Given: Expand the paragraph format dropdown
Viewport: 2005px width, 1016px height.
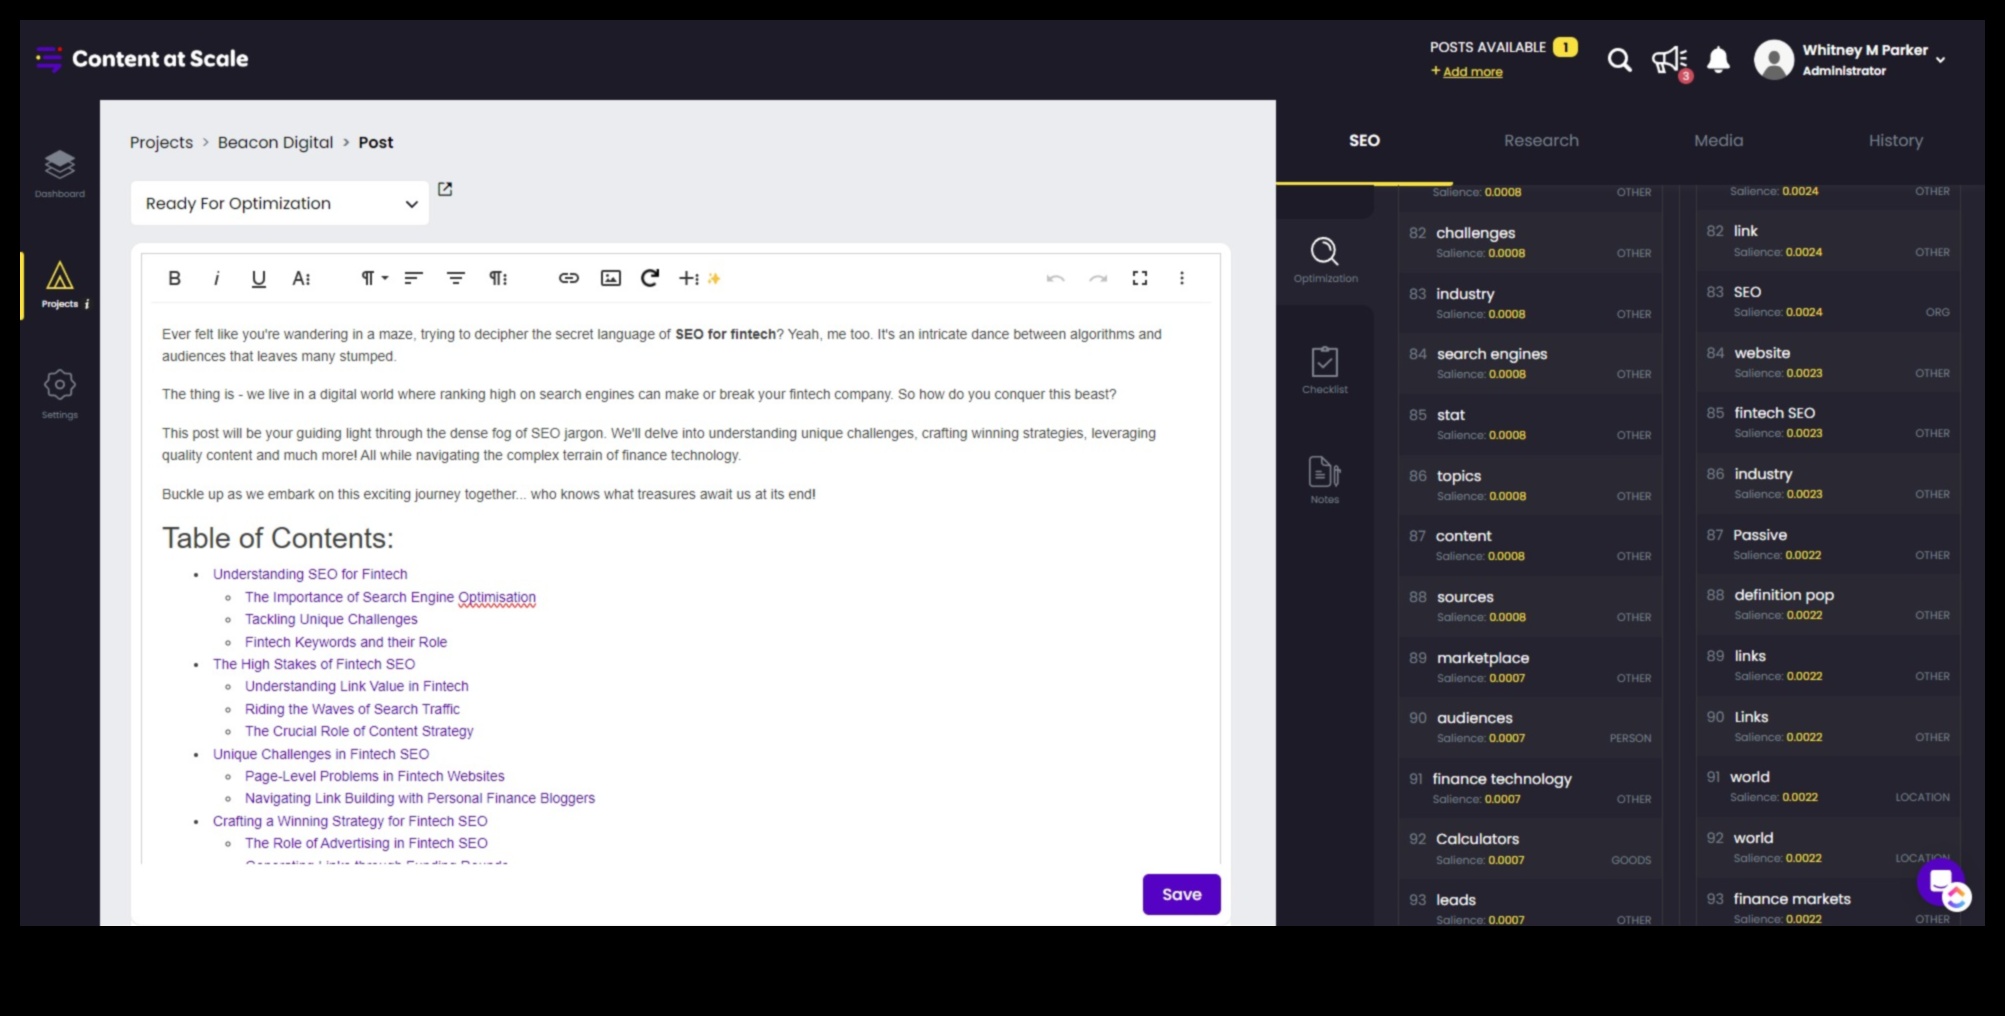Looking at the screenshot, I should coord(374,279).
